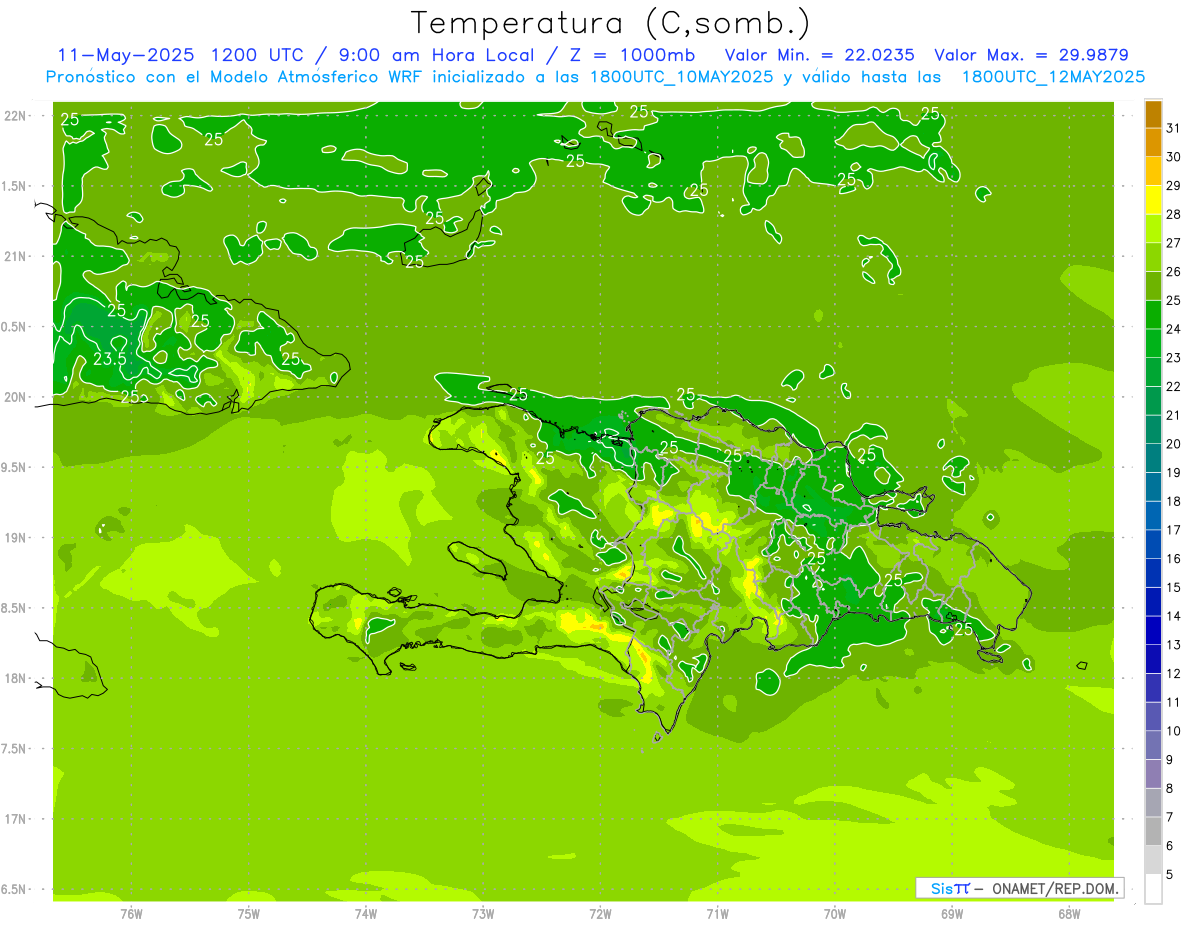Viewport: 1200px width, 927px height.
Task: Select the purple legend swatch between 9 and 10
Action: click(x=1153, y=745)
